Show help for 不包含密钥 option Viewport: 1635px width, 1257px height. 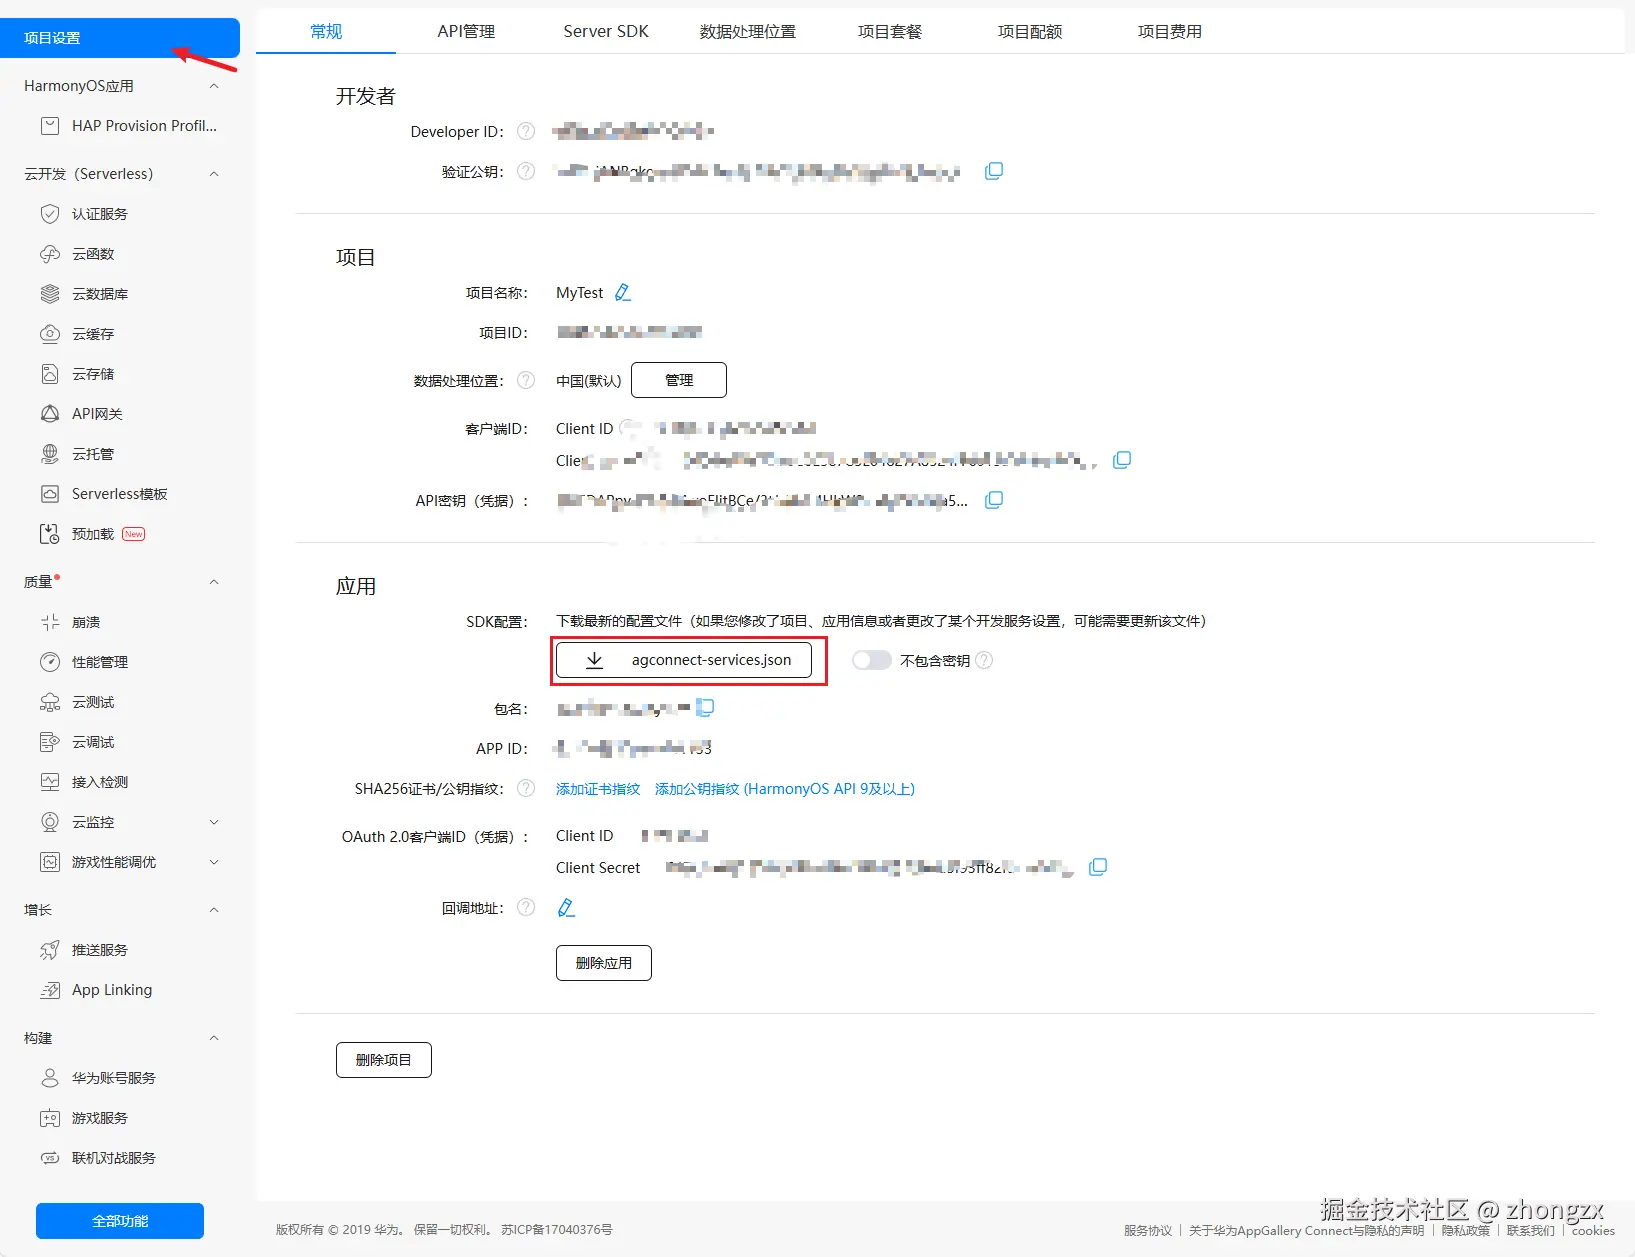984,660
